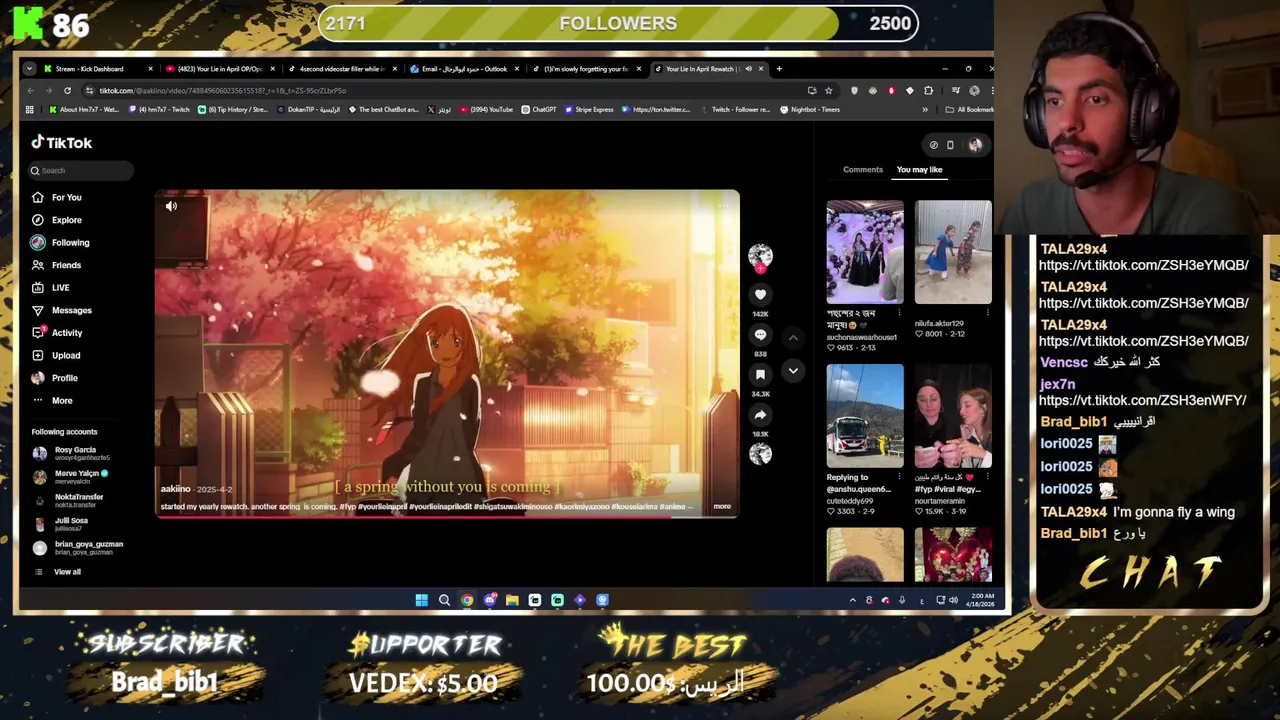This screenshot has height=720, width=1280.
Task: Select the You may like tab
Action: [919, 170]
